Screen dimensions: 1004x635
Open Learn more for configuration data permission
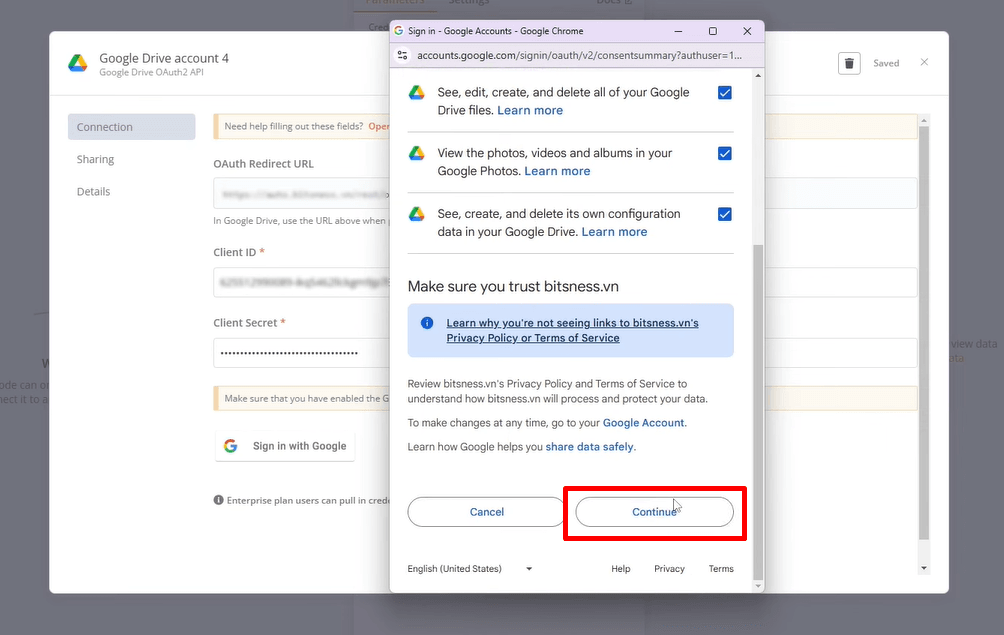614,232
